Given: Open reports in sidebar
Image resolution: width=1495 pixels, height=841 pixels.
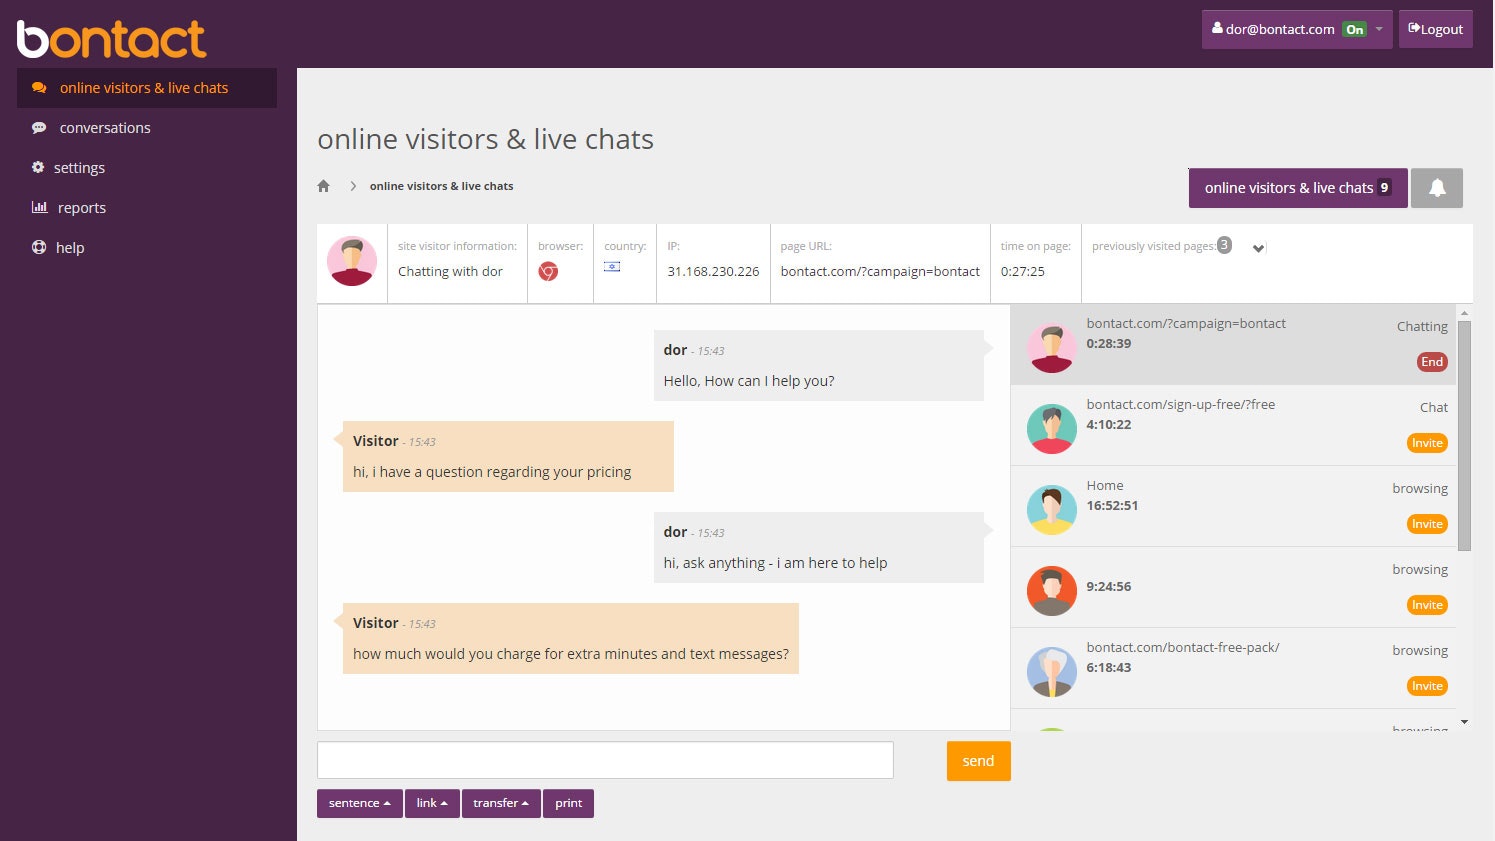Looking at the screenshot, I should [82, 208].
